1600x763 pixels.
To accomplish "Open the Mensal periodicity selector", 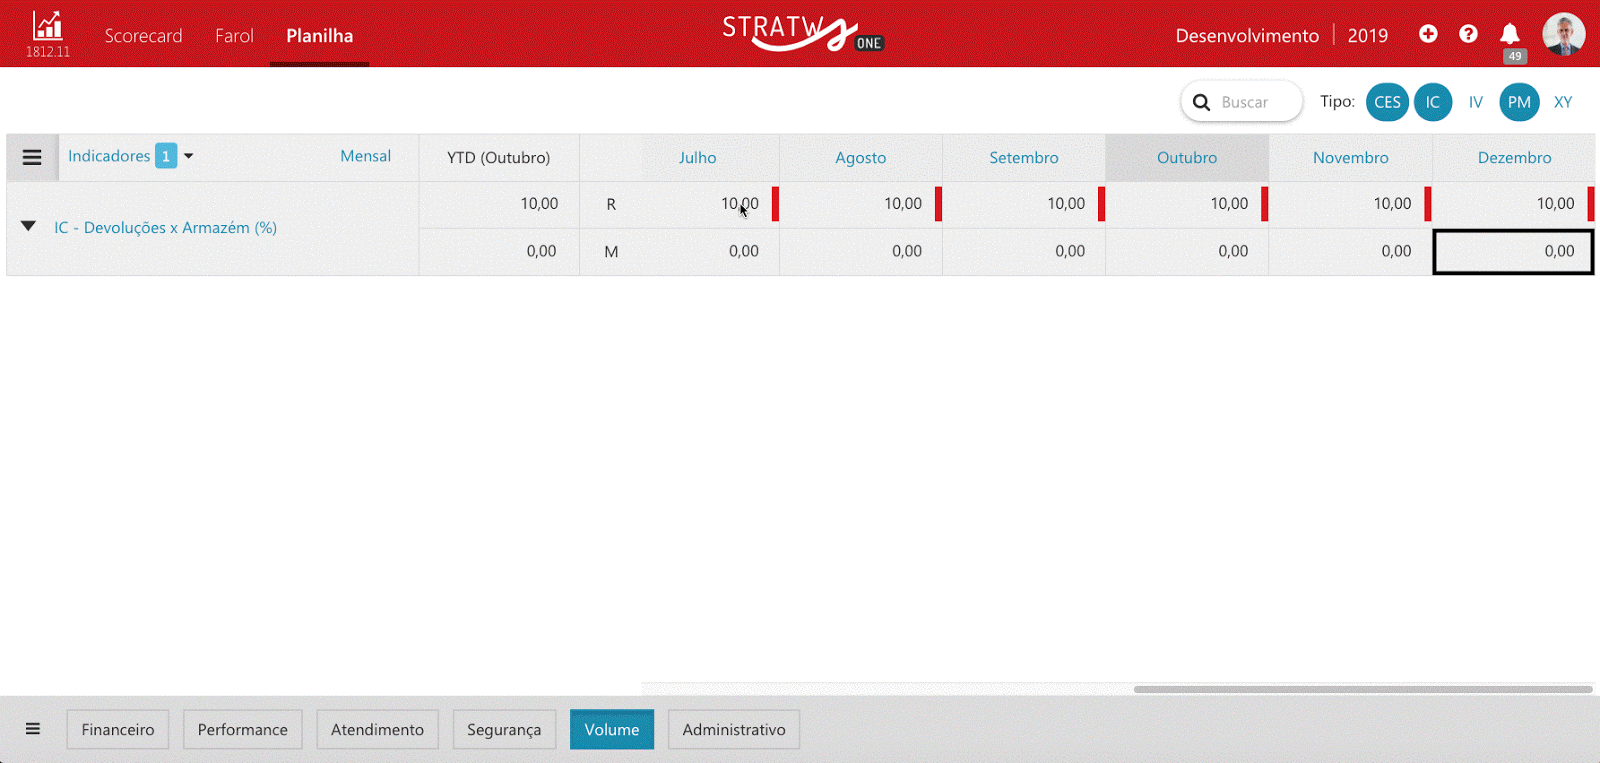I will pos(365,156).
